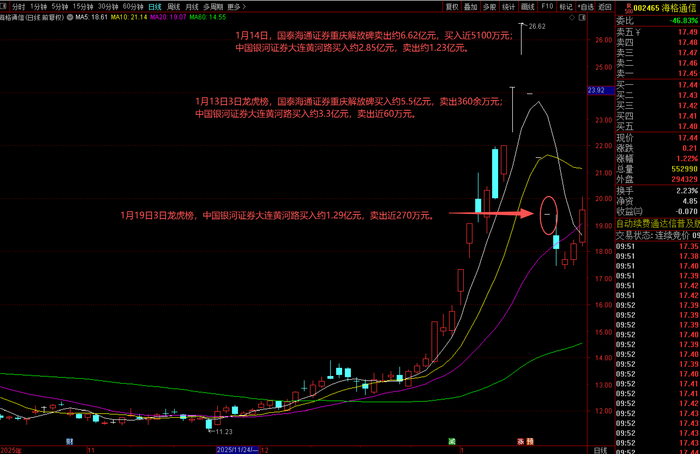
Task: Expand the 更多 > period options
Action: [237, 7]
